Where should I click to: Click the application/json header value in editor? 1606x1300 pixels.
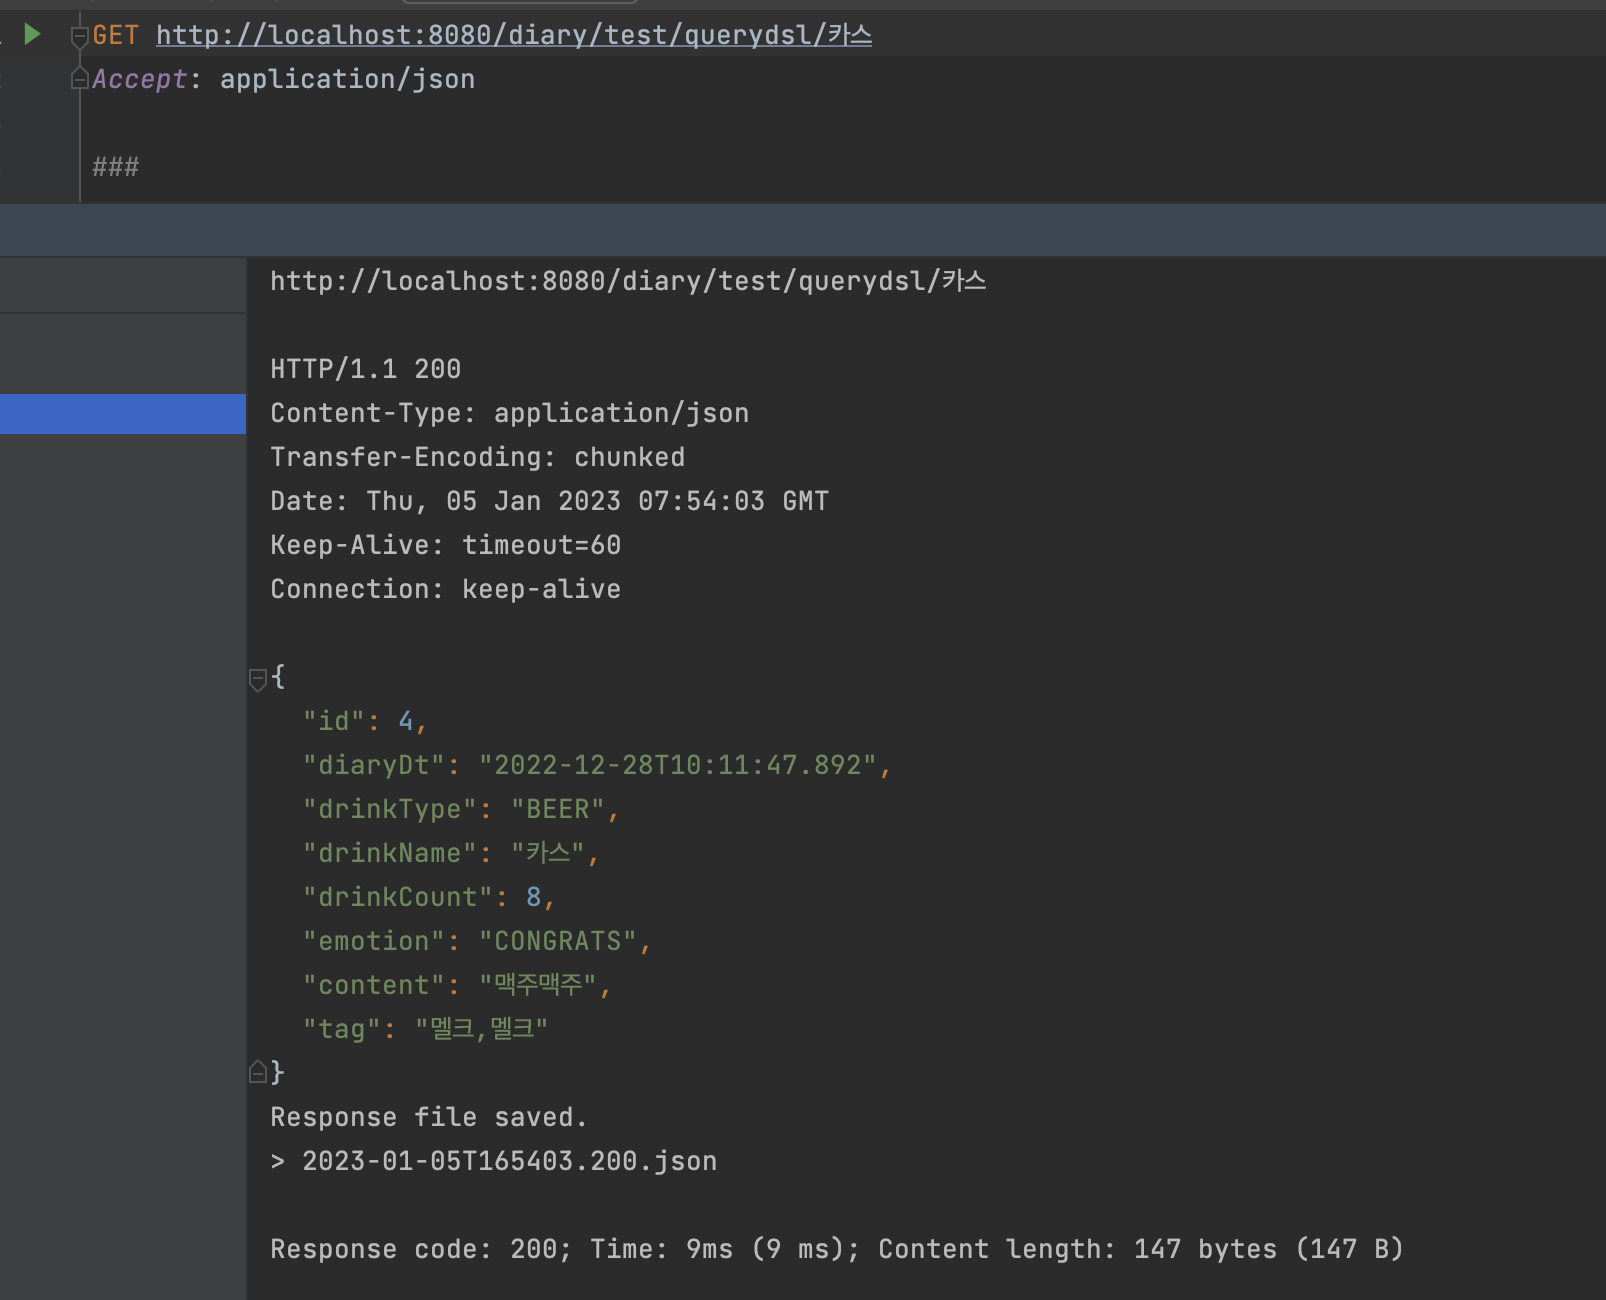tap(348, 79)
